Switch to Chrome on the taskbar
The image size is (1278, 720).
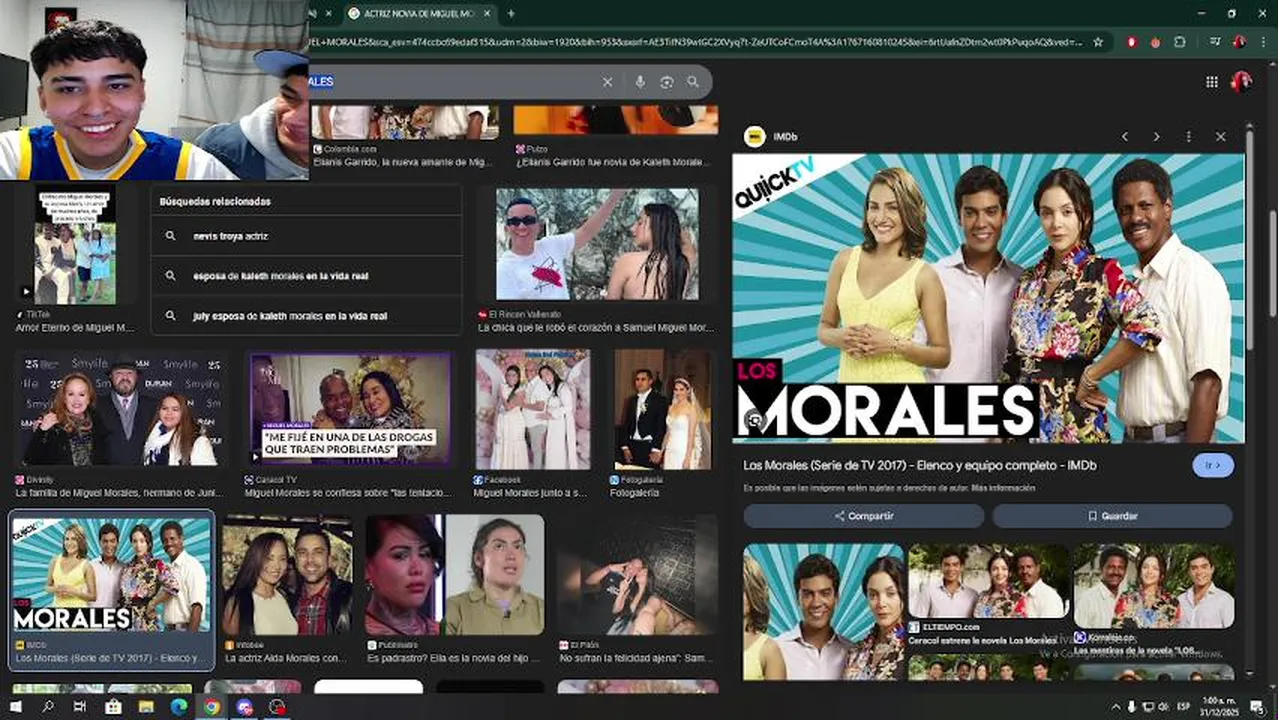coord(212,707)
